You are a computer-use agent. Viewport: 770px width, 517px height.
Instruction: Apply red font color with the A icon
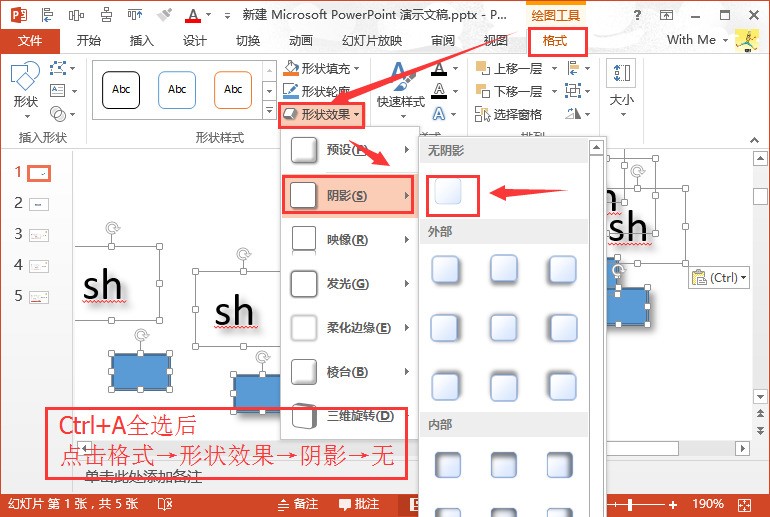(x=193, y=15)
